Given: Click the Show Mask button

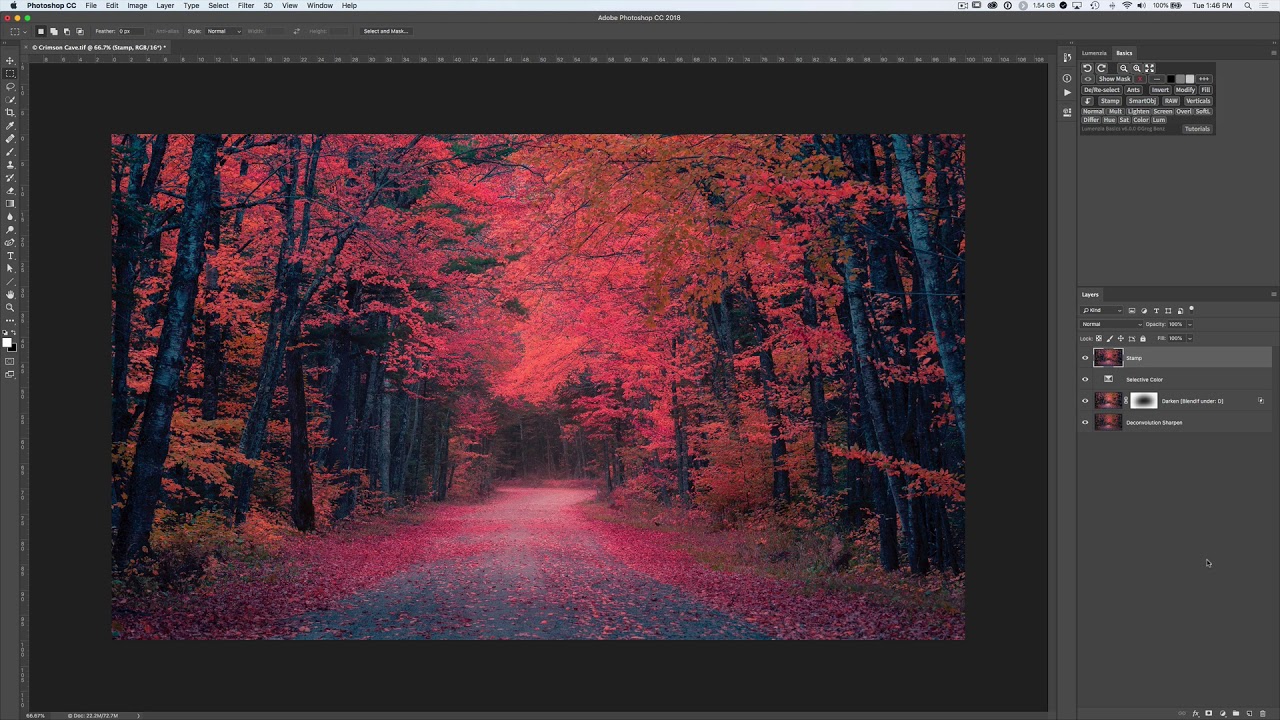Looking at the screenshot, I should point(1115,79).
